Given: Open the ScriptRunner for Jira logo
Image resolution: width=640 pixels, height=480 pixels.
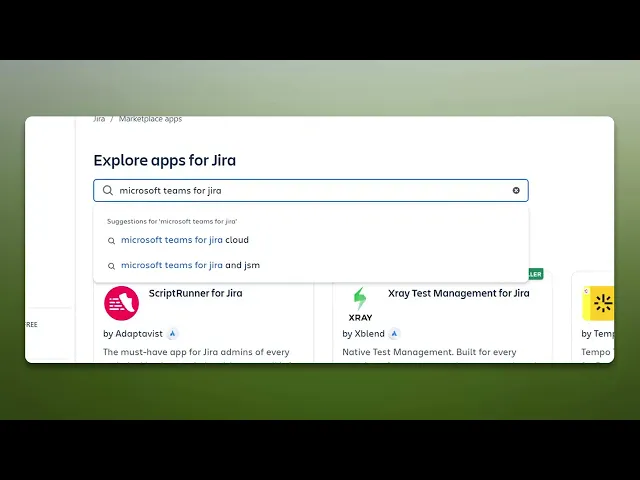Looking at the screenshot, I should (x=122, y=303).
